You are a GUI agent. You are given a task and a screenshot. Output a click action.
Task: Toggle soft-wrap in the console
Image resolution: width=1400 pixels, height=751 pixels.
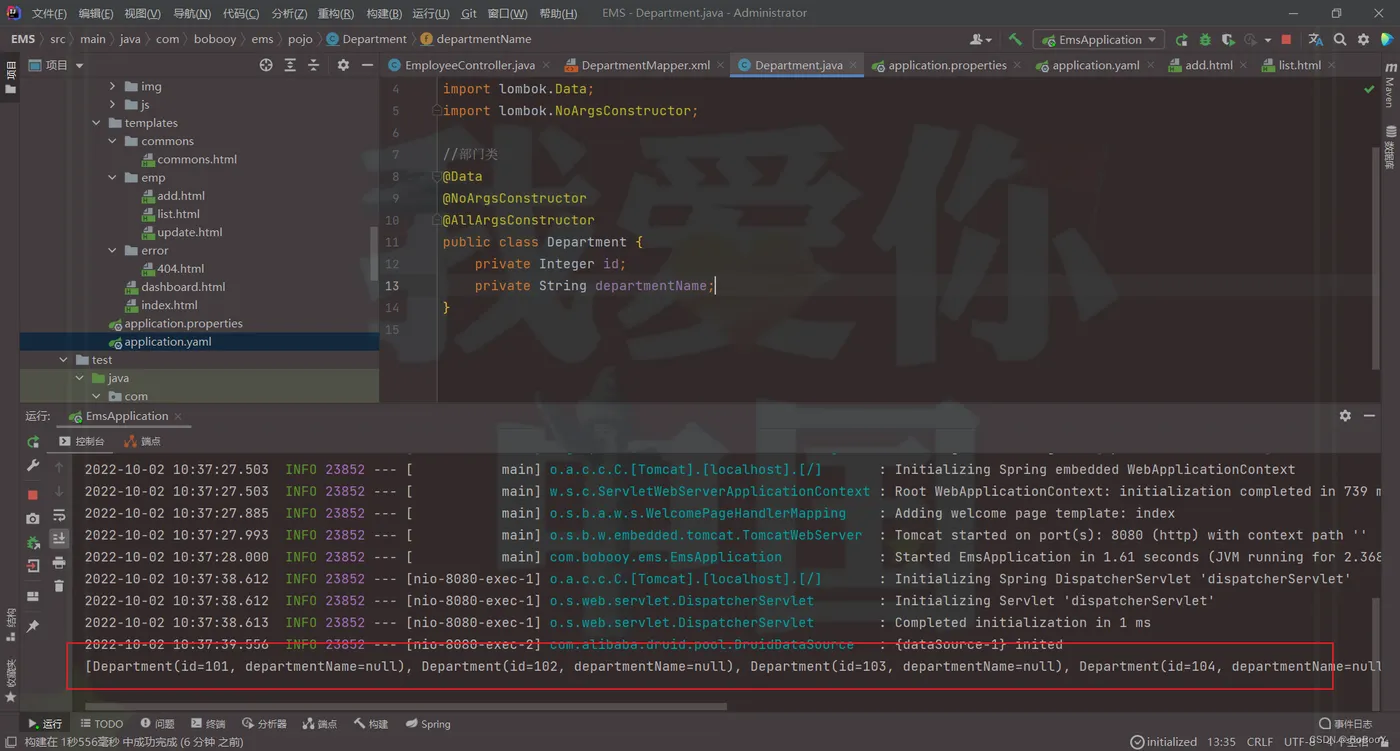pyautogui.click(x=59, y=516)
